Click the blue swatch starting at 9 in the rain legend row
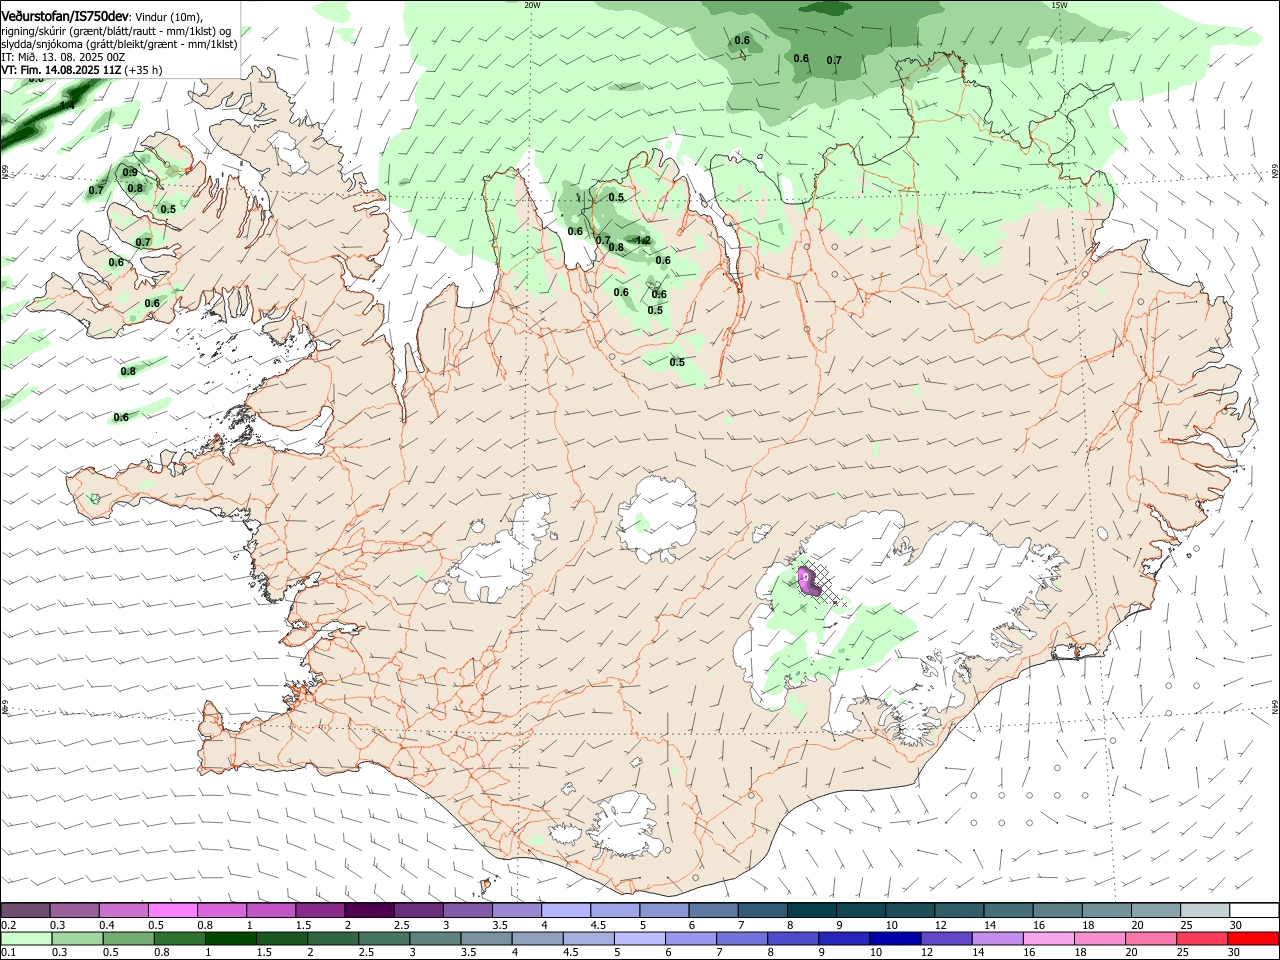Viewport: 1280px width, 960px height. 843,938
